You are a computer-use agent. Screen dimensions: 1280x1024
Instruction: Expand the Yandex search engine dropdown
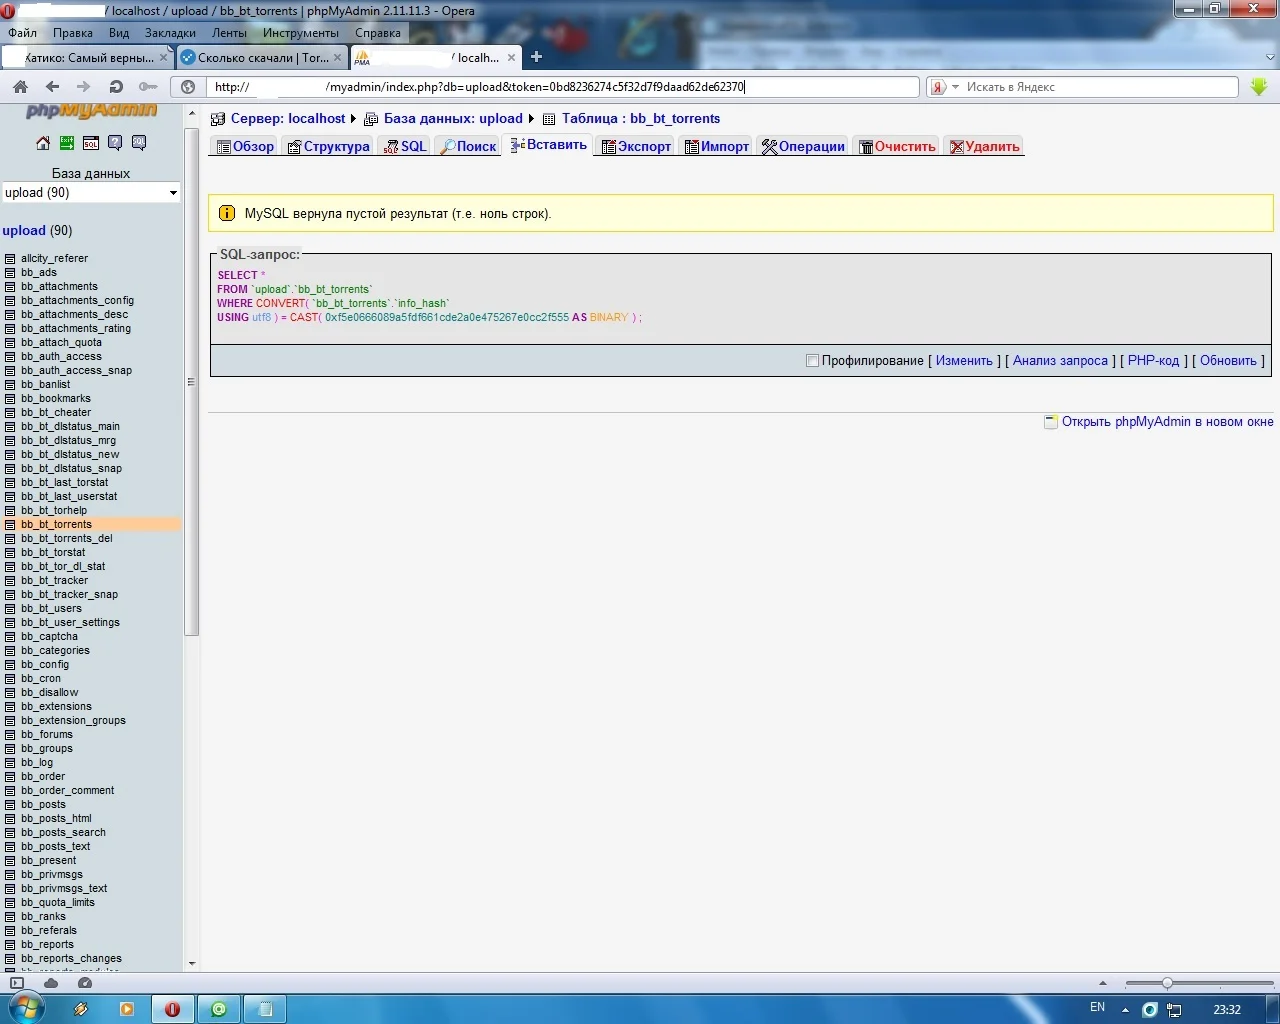(955, 87)
